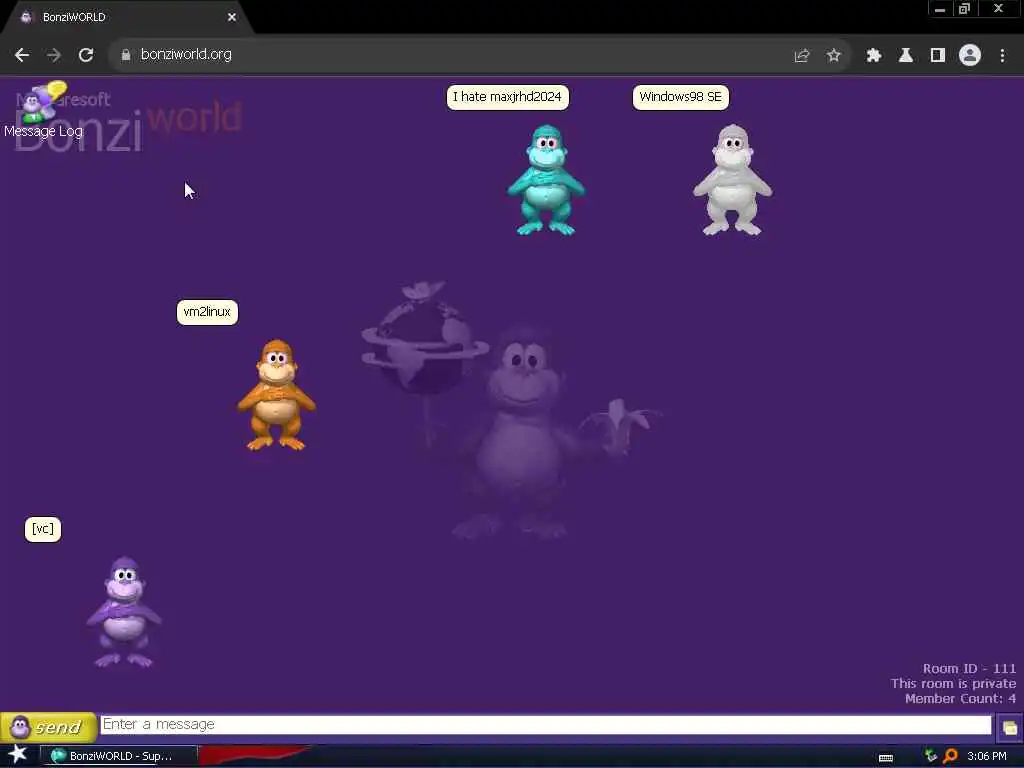Go forward in browser history

(54, 55)
